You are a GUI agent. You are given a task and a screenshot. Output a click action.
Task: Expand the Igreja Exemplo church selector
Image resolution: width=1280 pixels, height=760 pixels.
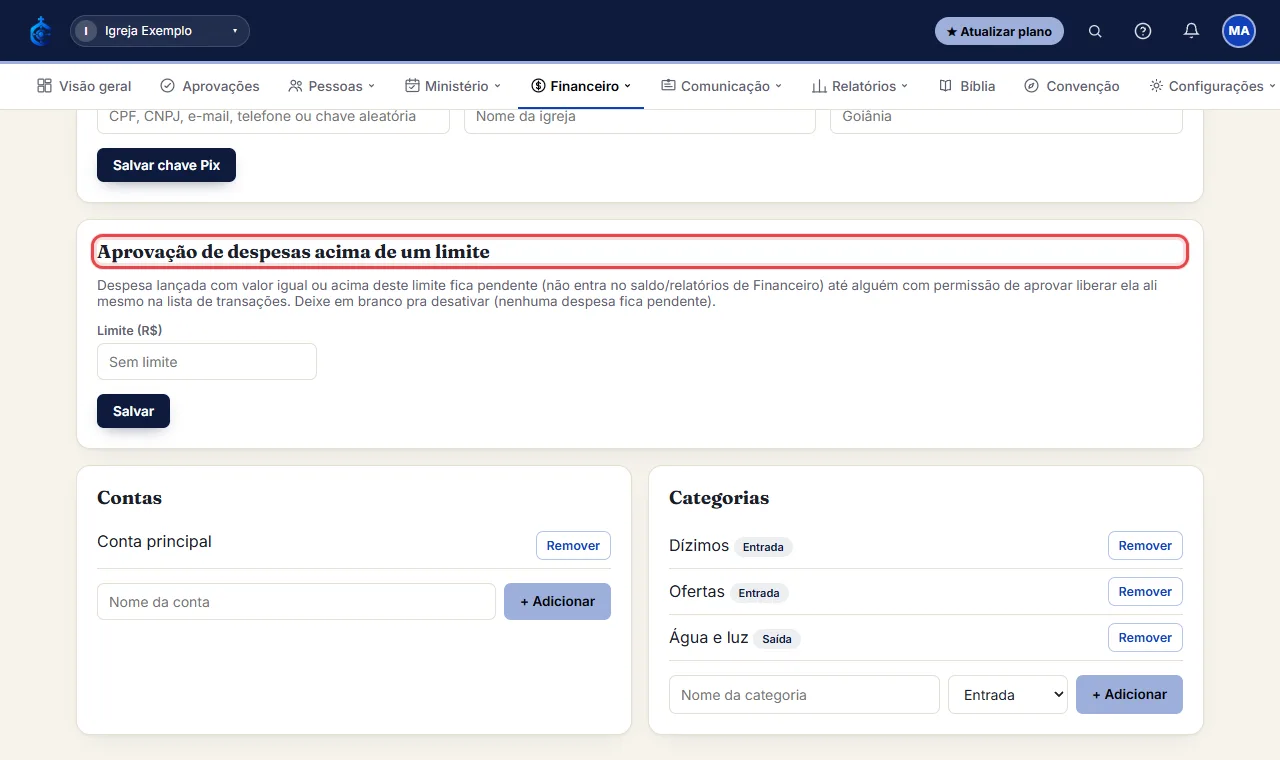[160, 31]
